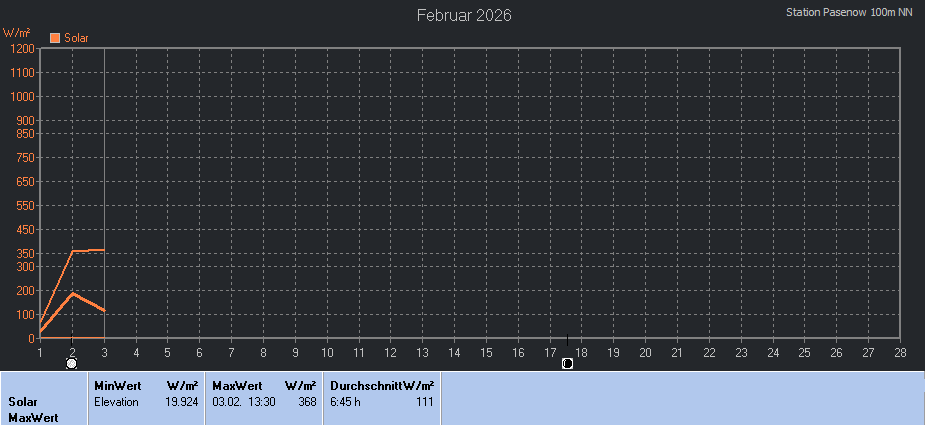Click the orange Solar legend square
The height and width of the screenshot is (425, 925).
(55, 38)
